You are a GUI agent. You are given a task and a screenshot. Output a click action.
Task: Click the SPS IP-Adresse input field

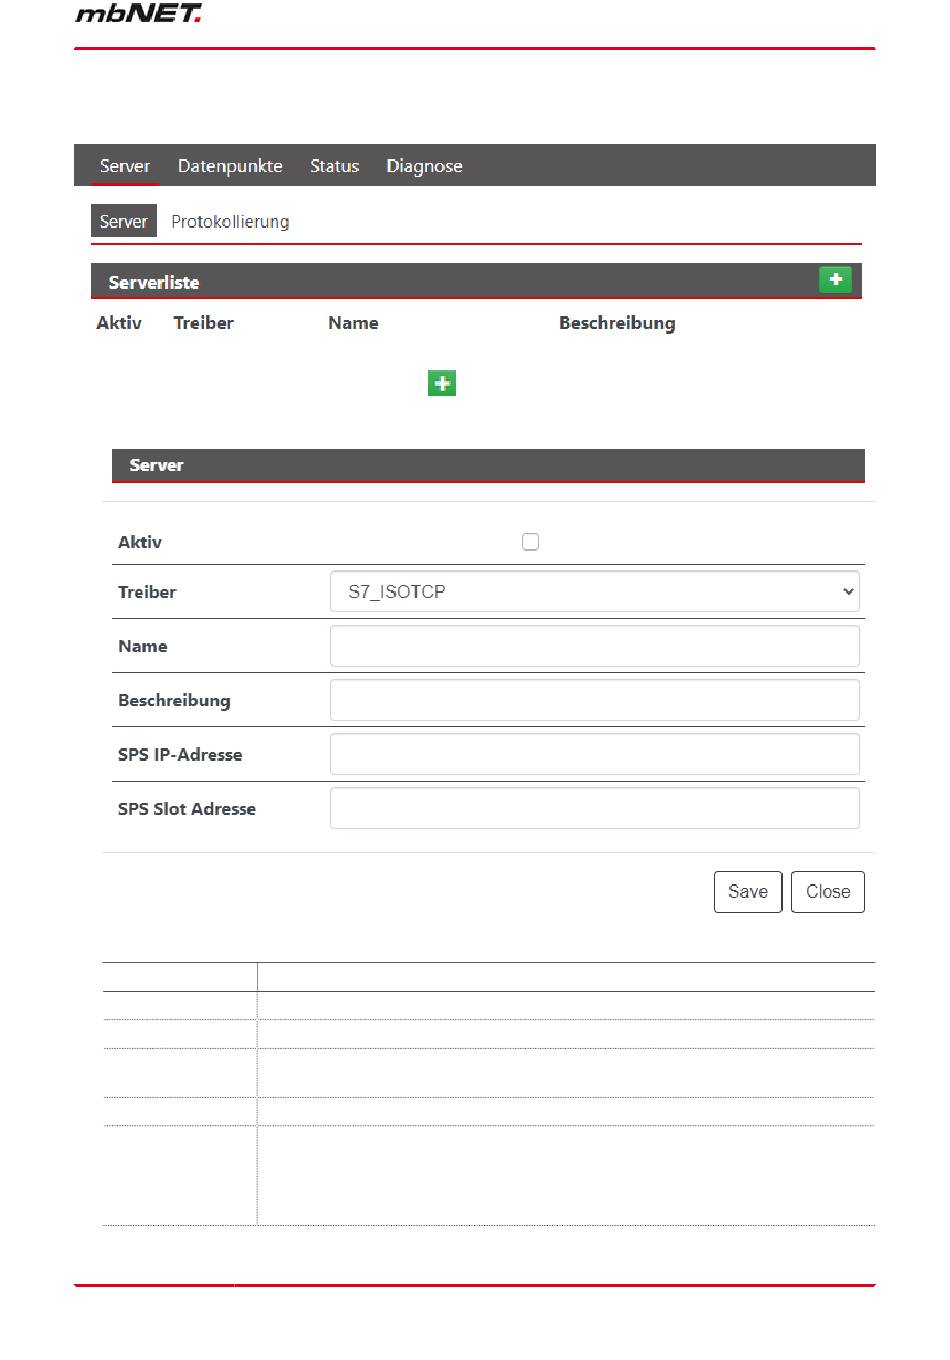click(595, 754)
